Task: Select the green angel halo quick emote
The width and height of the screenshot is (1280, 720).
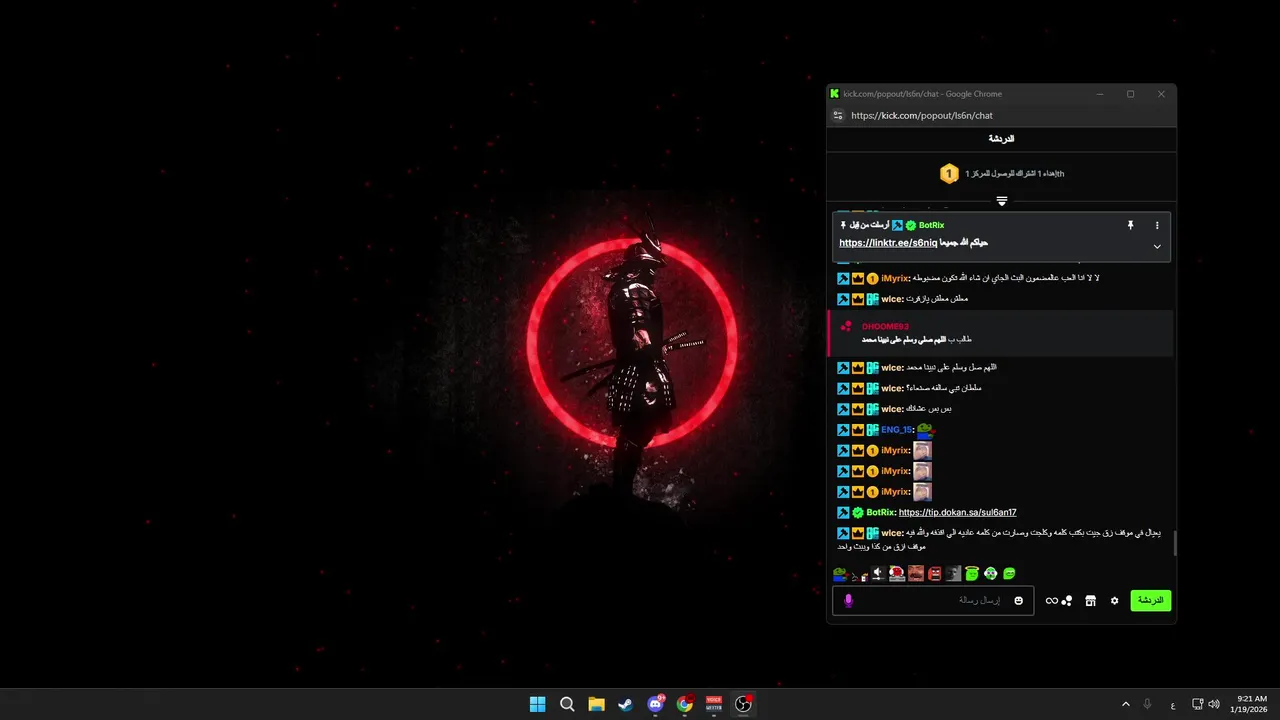Action: pyautogui.click(x=972, y=574)
